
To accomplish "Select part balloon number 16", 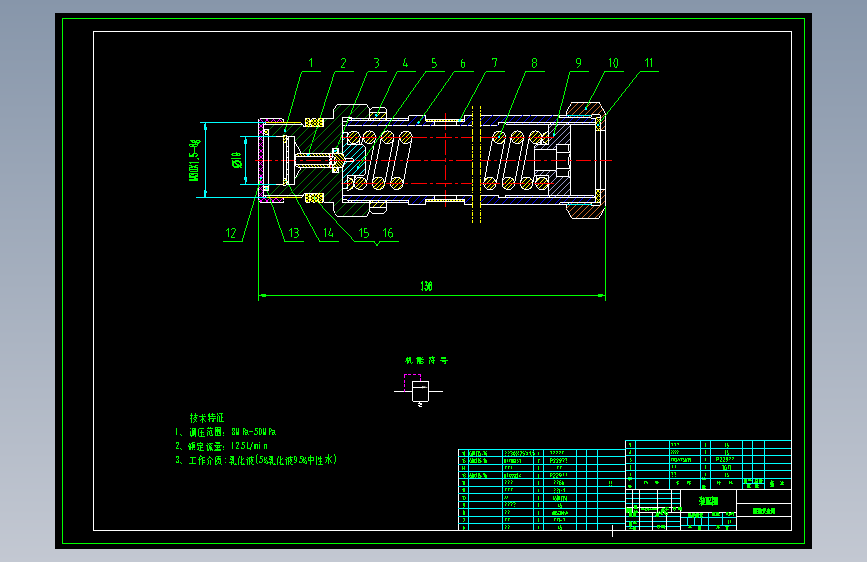I will click(388, 233).
